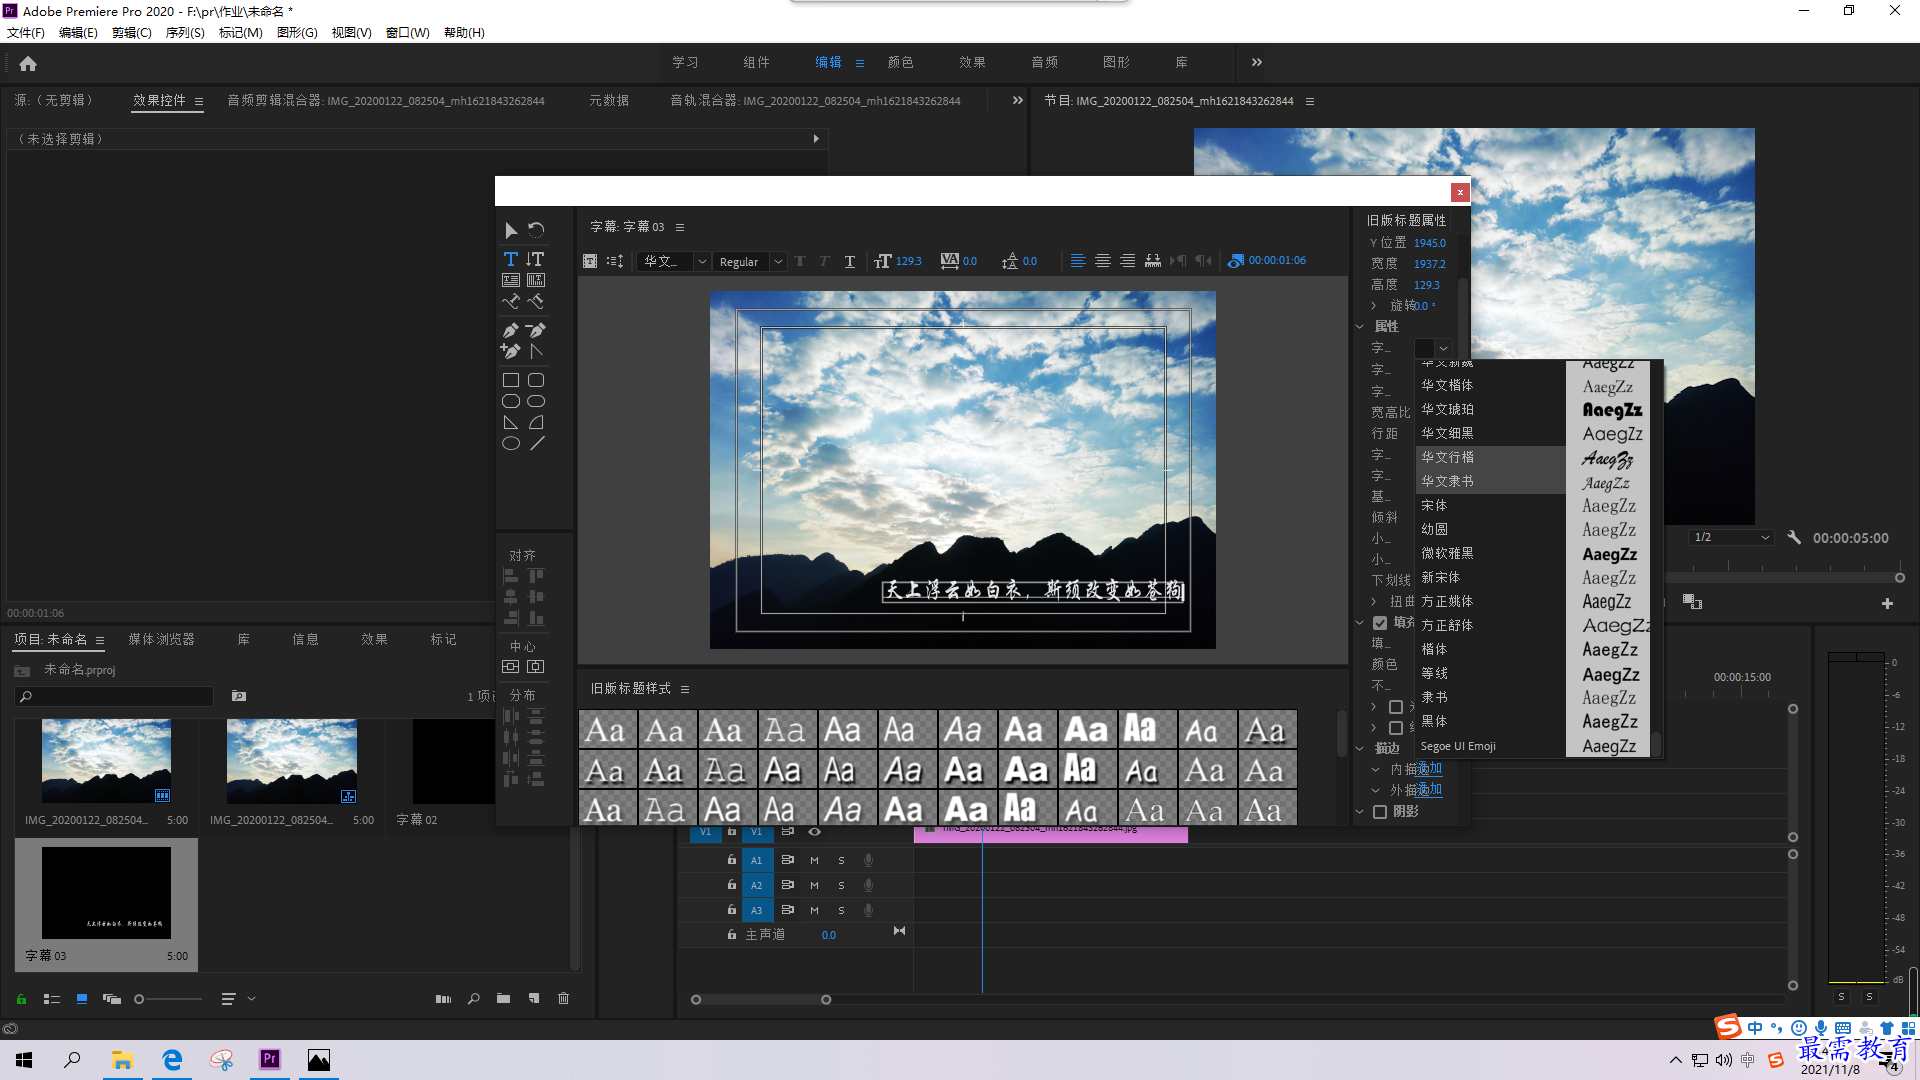This screenshot has width=1920, height=1080.
Task: Open program monitor settings wrench icon
Action: click(1794, 538)
